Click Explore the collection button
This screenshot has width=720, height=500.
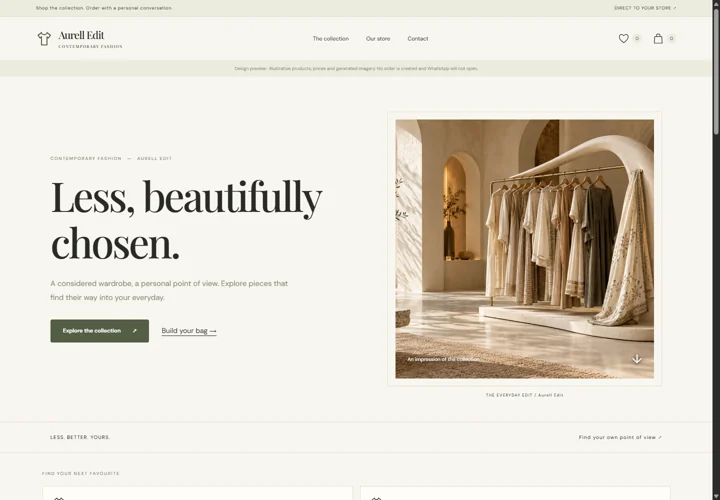click(x=100, y=331)
